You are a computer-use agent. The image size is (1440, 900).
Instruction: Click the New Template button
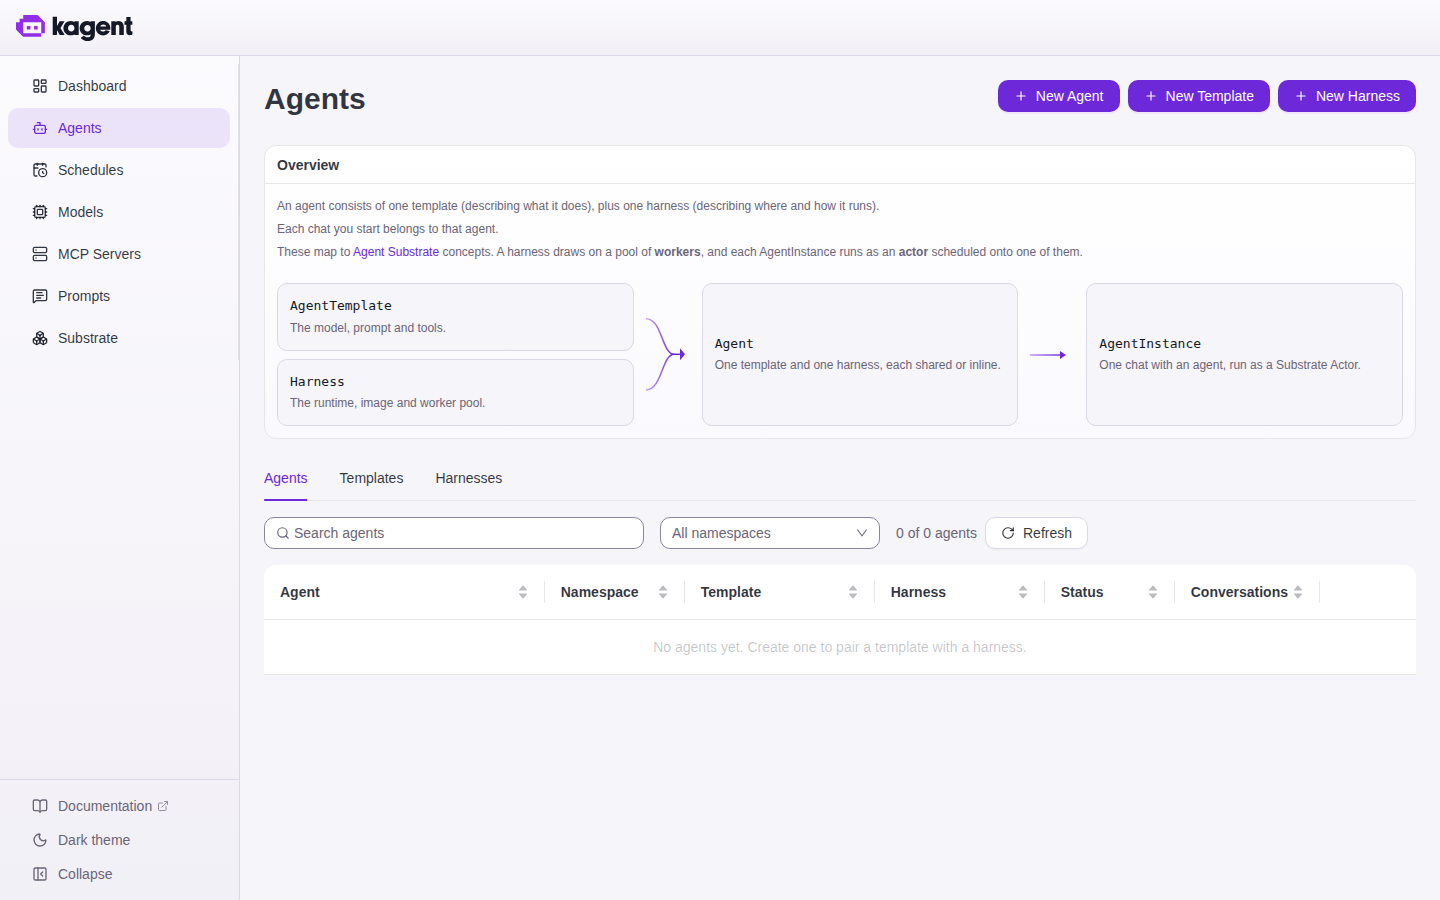1199,96
